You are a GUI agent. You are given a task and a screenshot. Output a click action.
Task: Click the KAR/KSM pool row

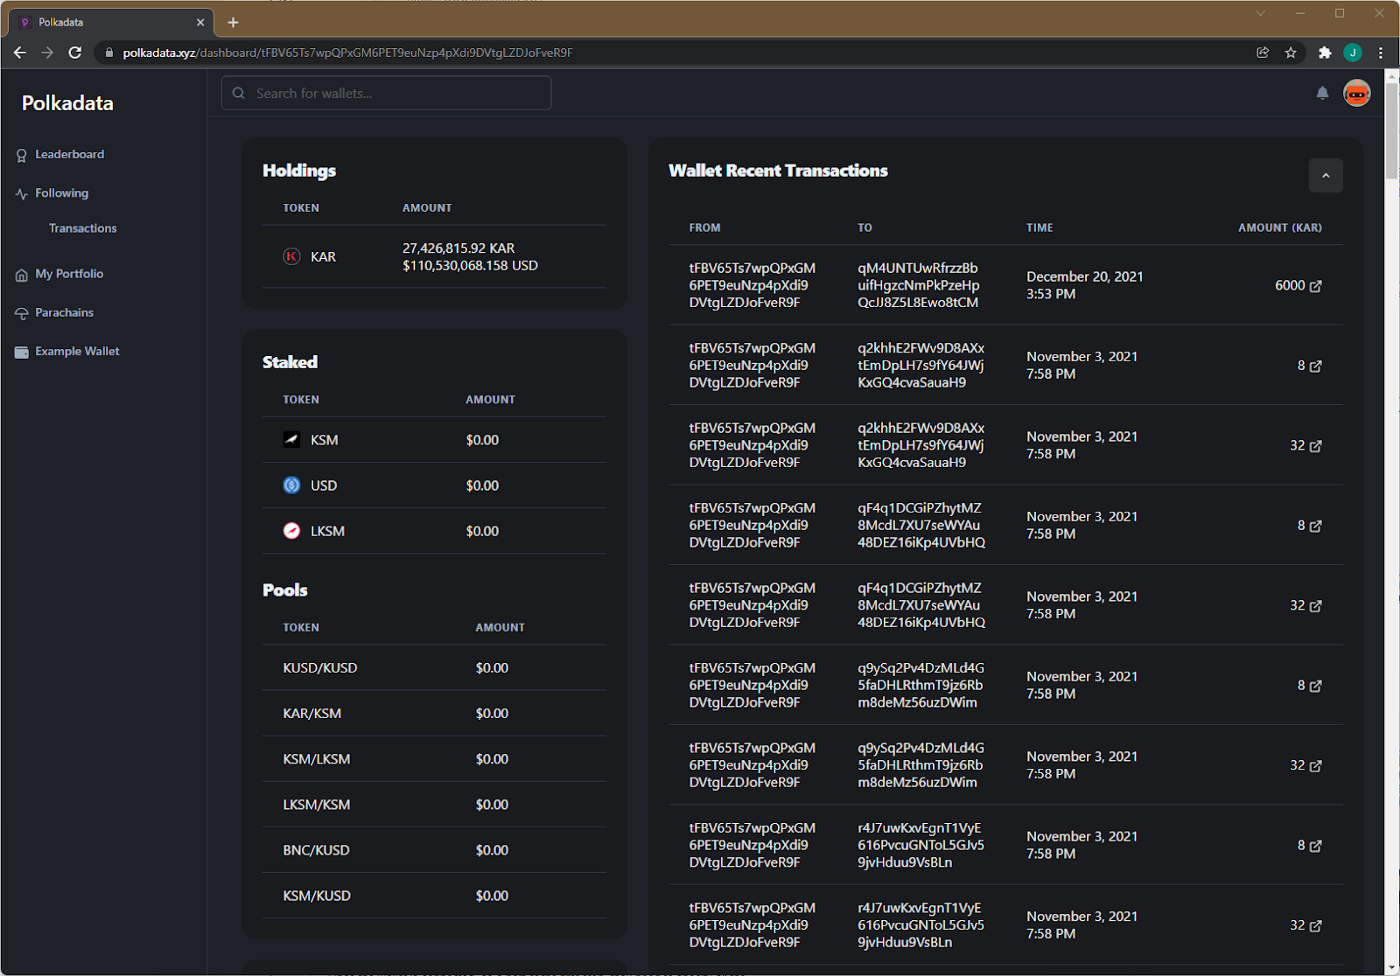tap(434, 713)
